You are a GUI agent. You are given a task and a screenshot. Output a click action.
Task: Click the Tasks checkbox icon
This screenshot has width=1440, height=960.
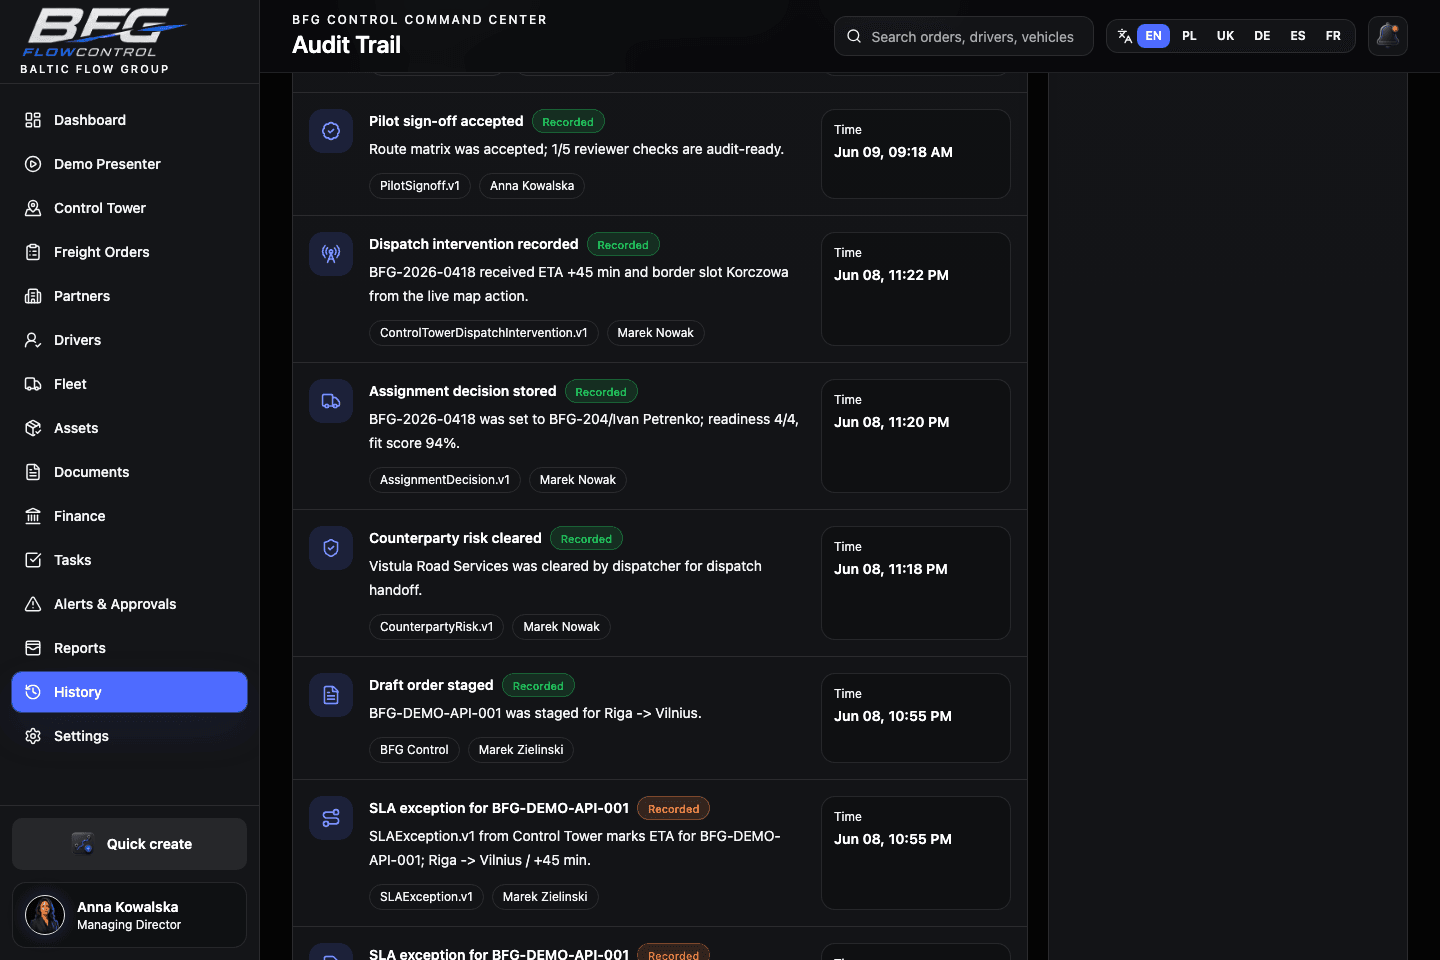pyautogui.click(x=33, y=560)
